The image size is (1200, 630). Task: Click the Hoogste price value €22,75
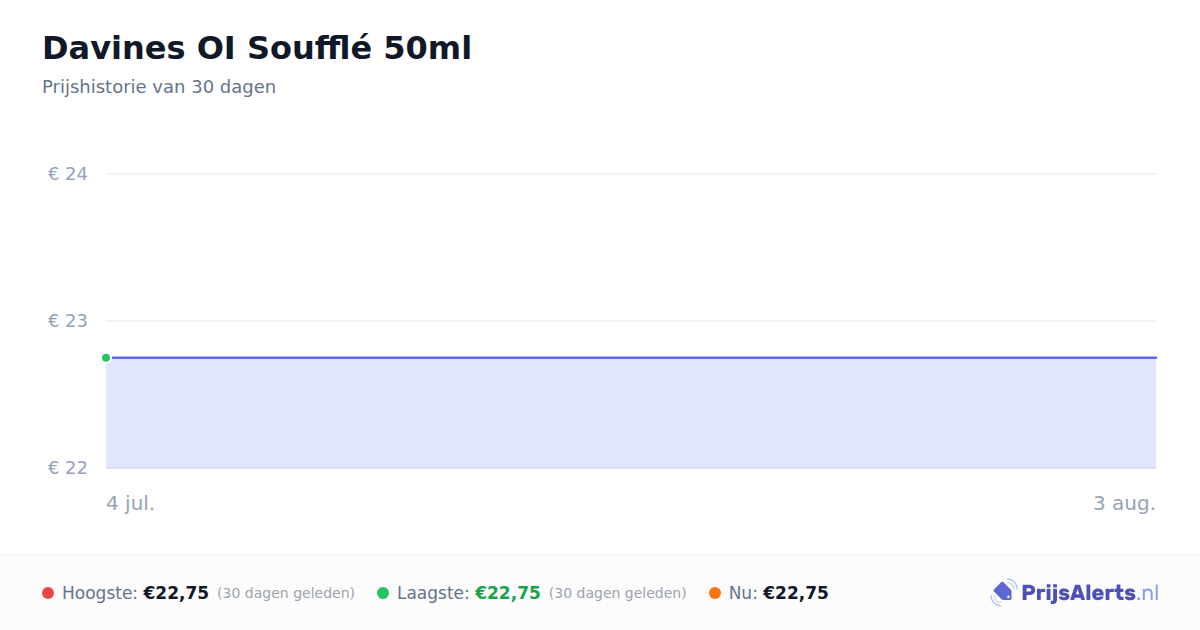point(176,593)
